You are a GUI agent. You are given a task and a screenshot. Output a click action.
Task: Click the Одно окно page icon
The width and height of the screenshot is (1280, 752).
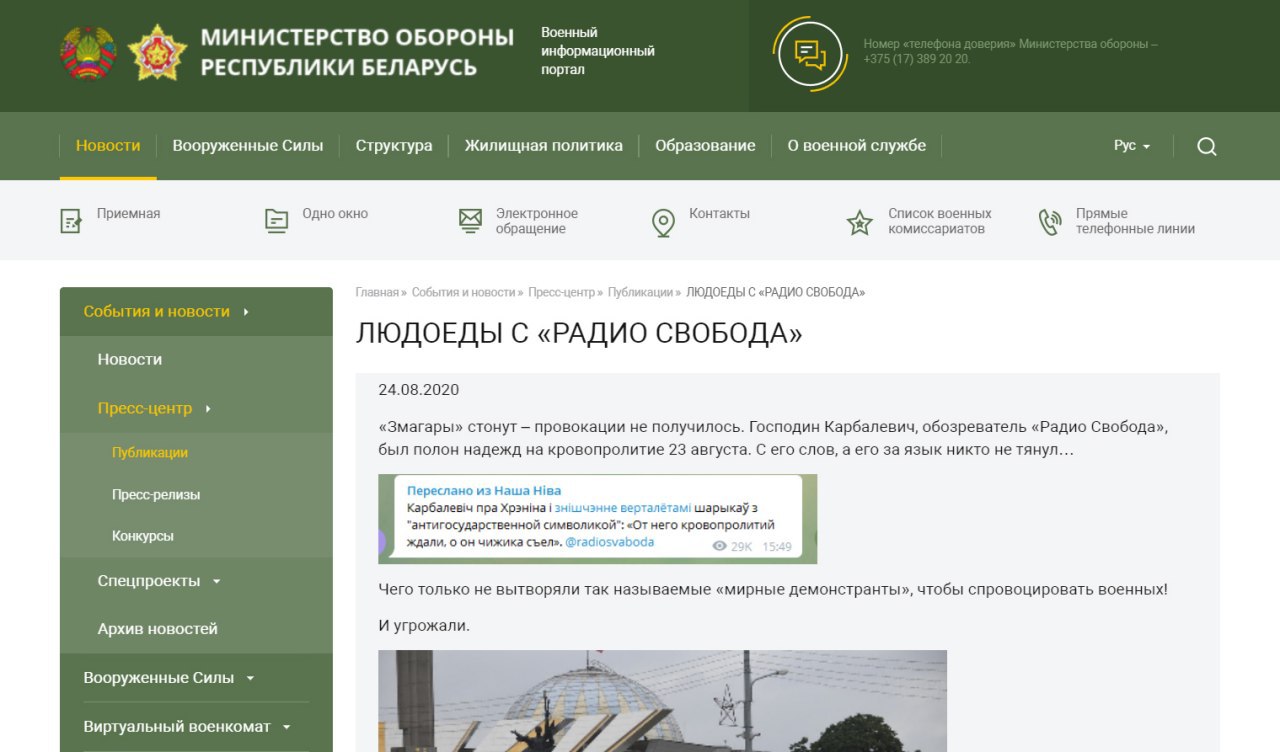coord(276,221)
